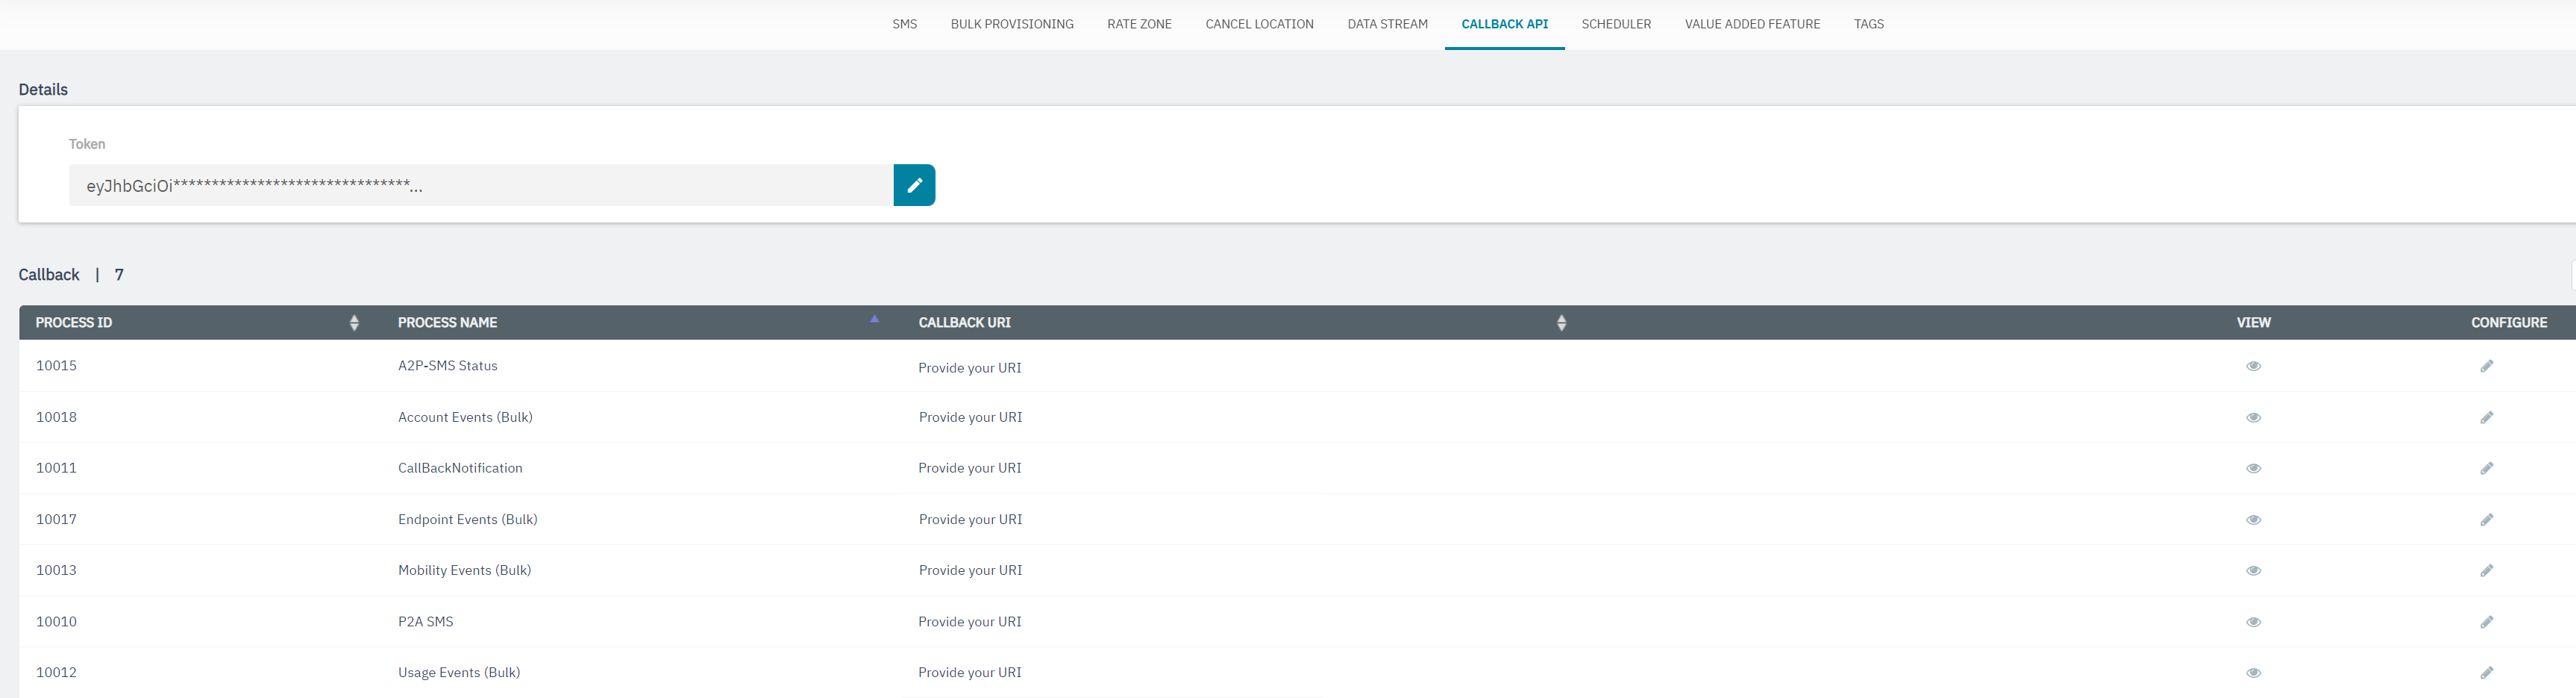
Task: Edit Usage Events (Bulk) callback configuration
Action: tap(2486, 673)
